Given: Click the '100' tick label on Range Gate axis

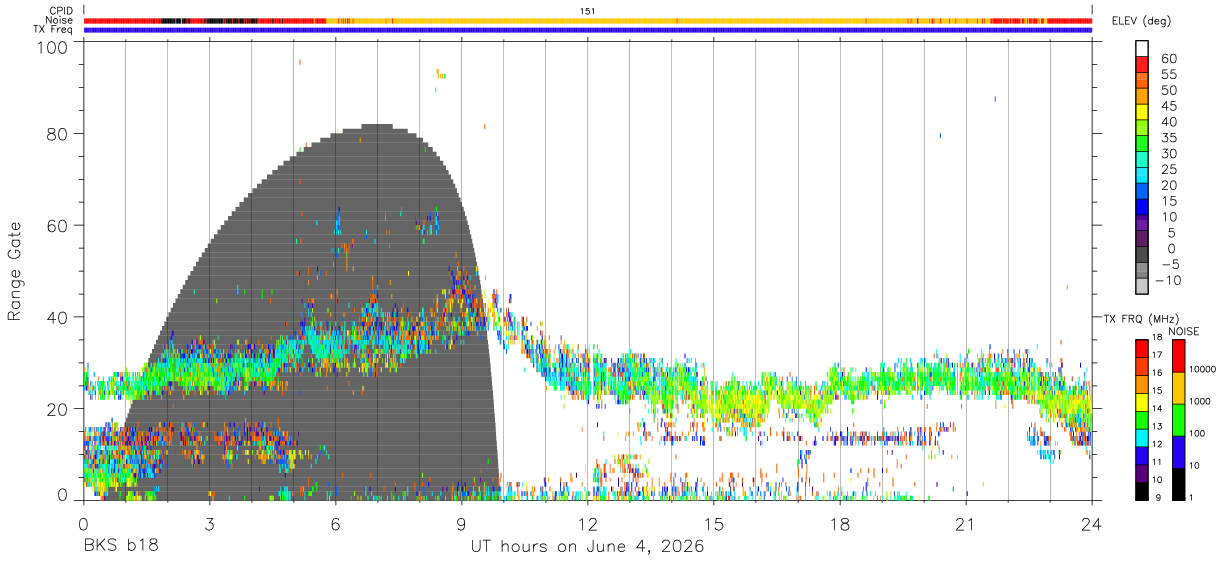Looking at the screenshot, I should 53,47.
